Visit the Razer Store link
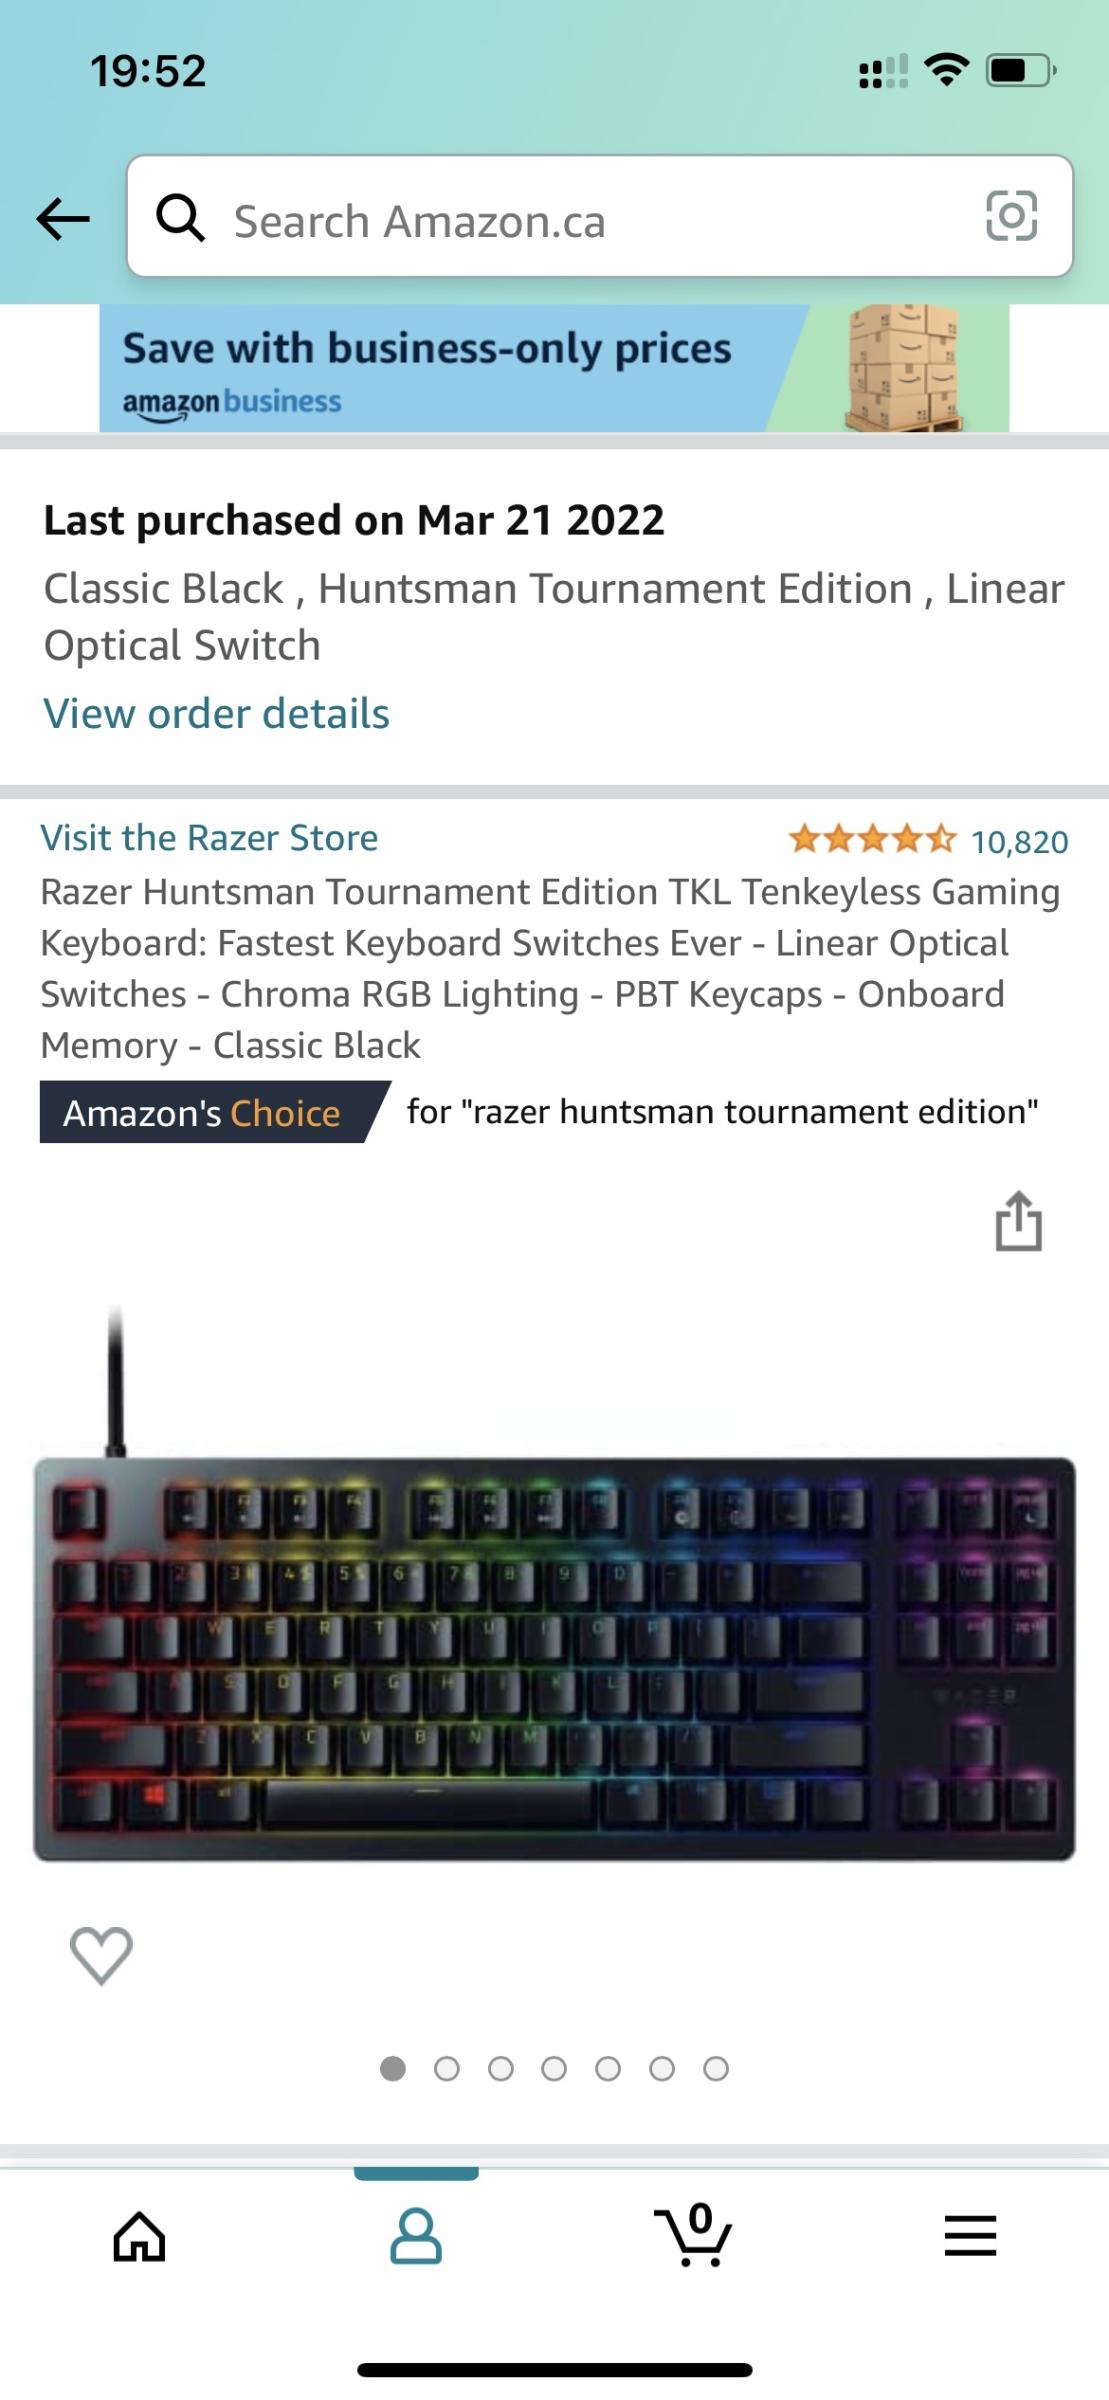 click(209, 837)
